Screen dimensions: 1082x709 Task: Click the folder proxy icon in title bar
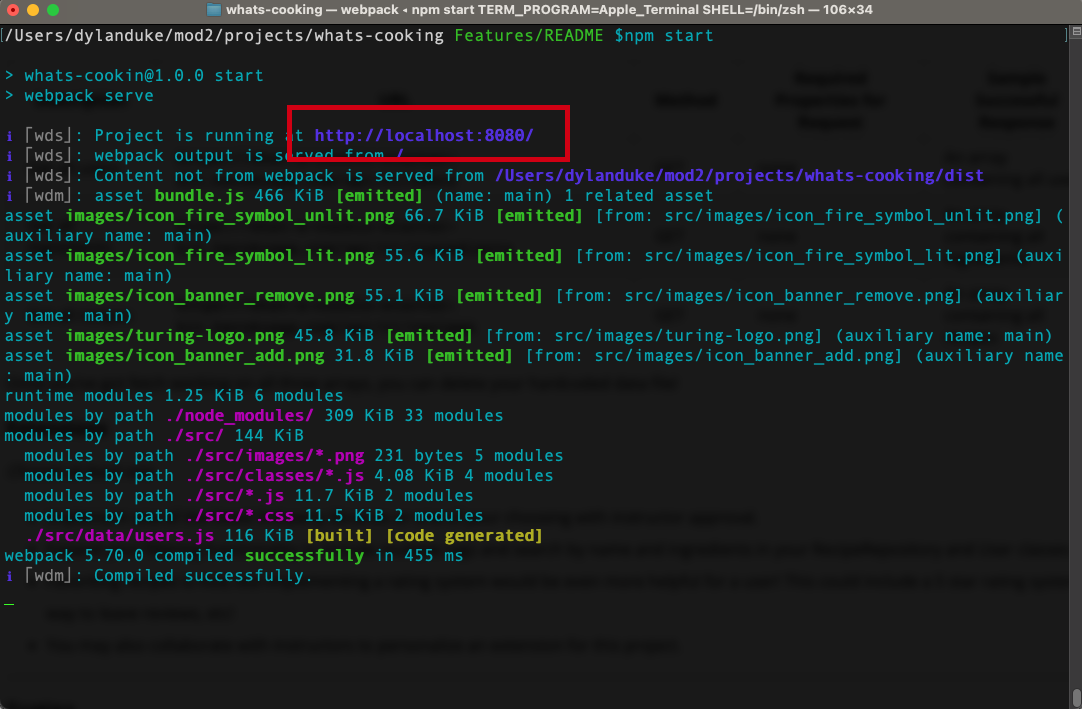click(214, 10)
